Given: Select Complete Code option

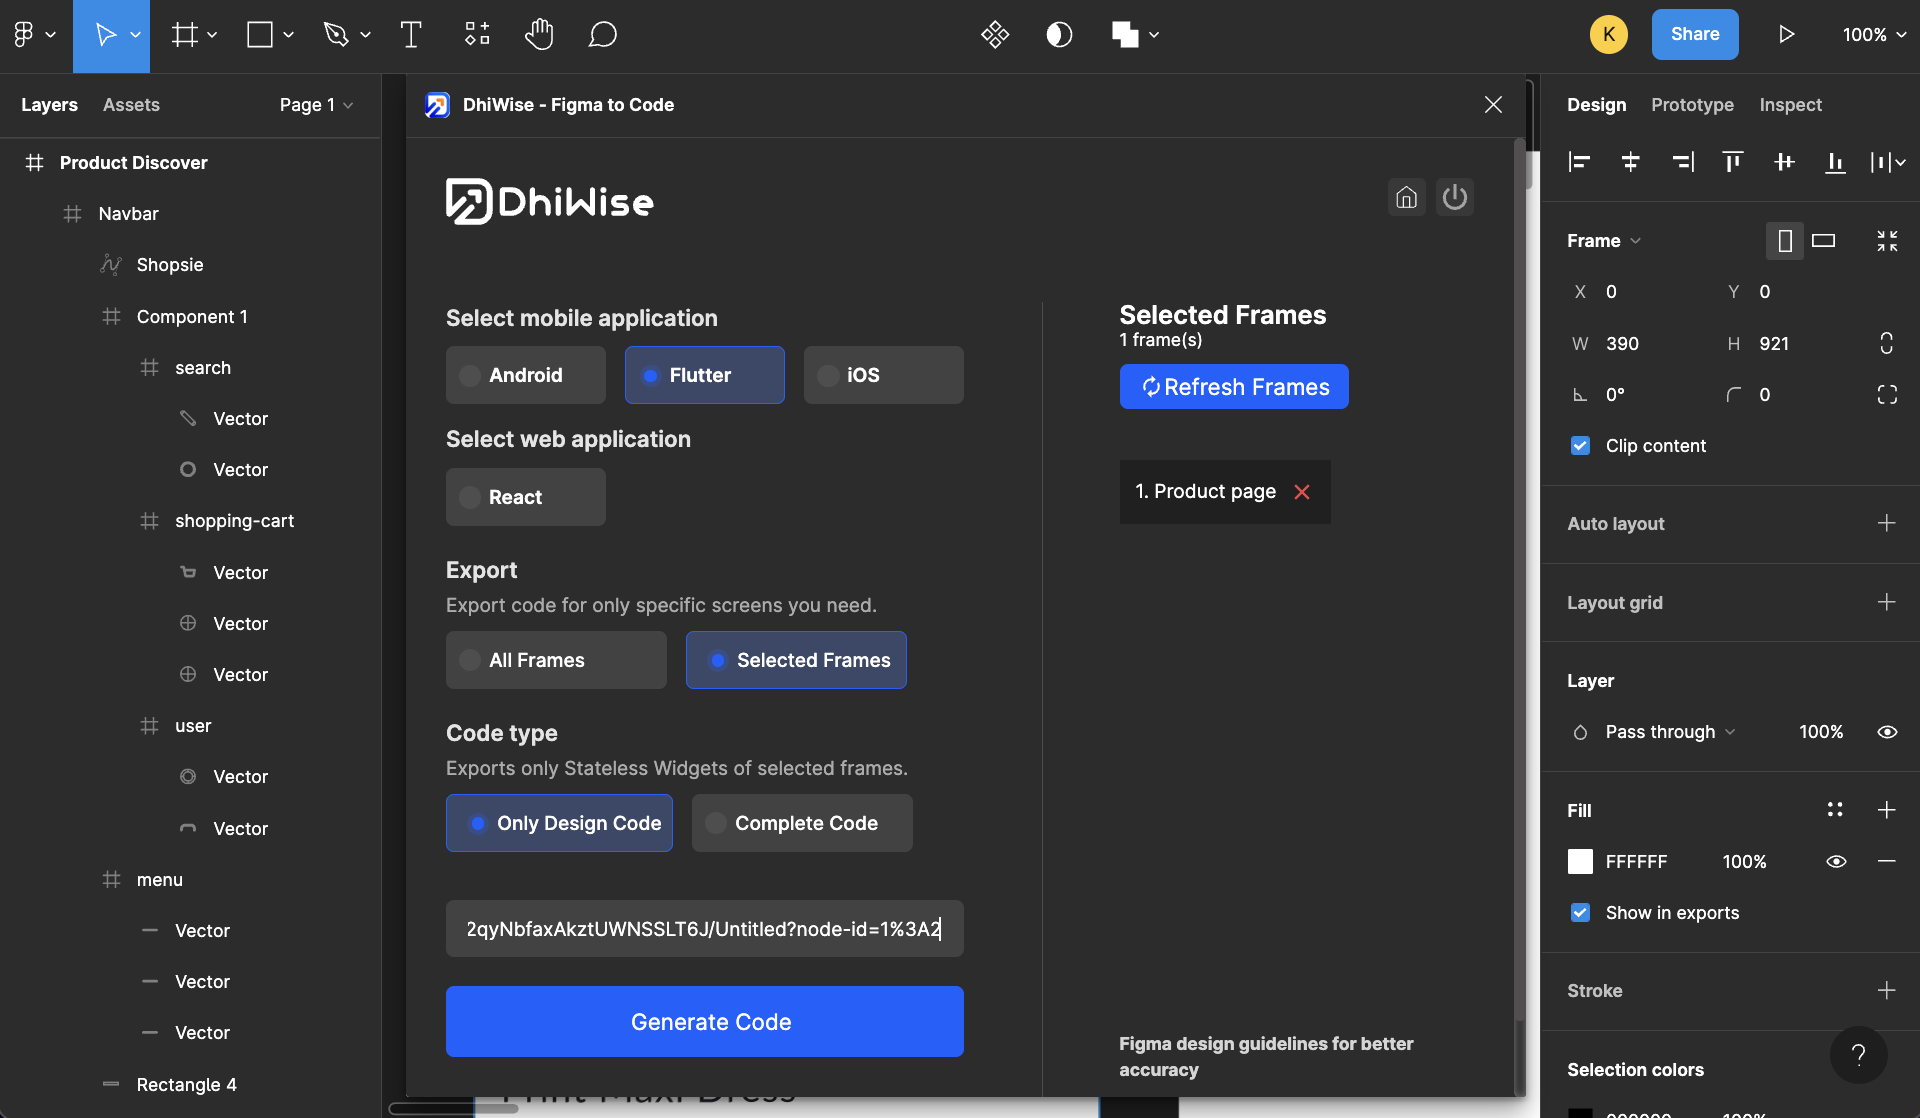Looking at the screenshot, I should [x=802, y=823].
